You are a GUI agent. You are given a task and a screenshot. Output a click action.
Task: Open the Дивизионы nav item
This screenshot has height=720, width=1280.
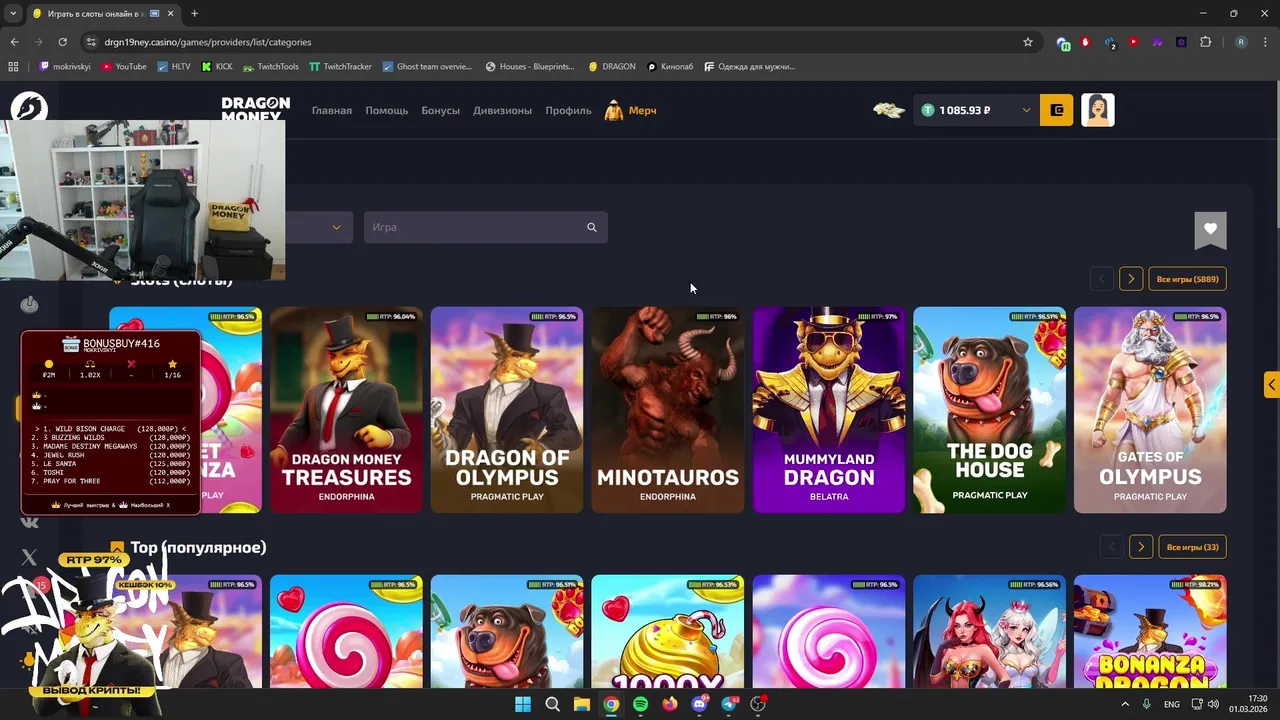pyautogui.click(x=502, y=110)
